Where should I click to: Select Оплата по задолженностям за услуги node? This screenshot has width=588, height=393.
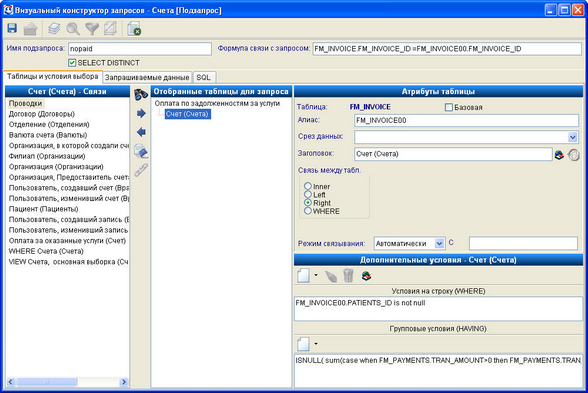217,103
